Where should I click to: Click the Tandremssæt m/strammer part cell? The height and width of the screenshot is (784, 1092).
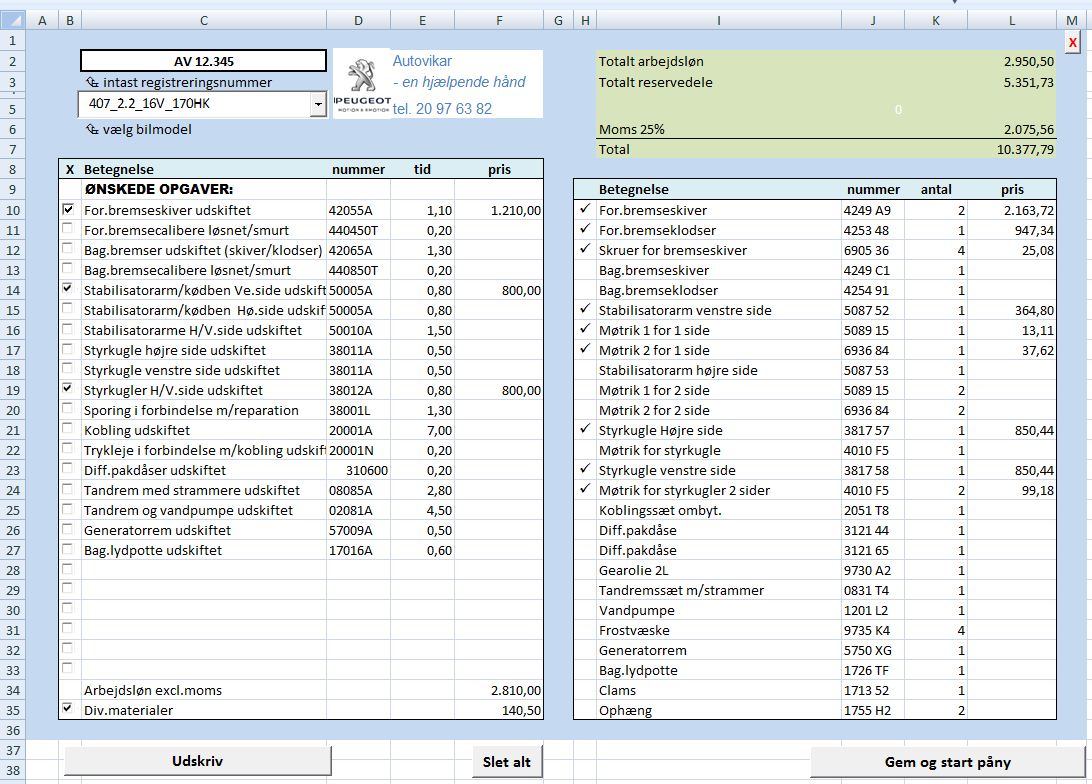pyautogui.click(x=719, y=590)
